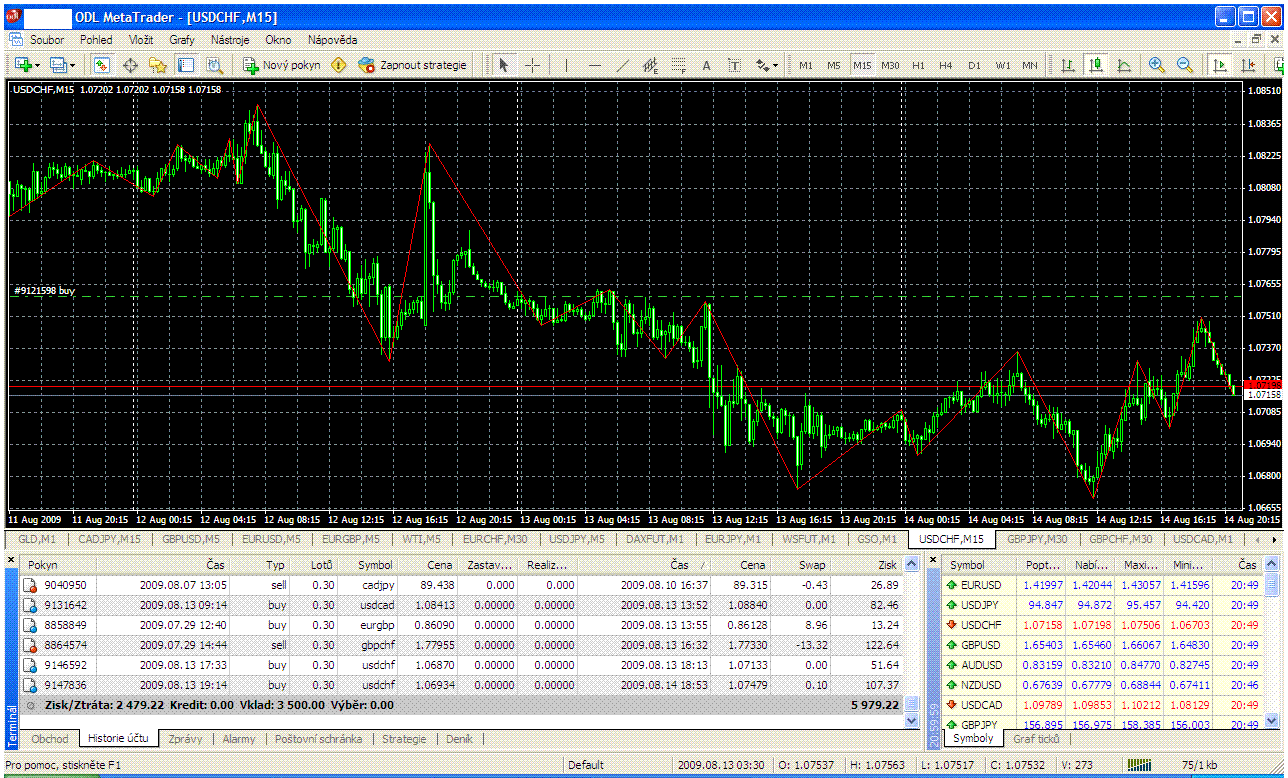Click the zoom in magnifier icon
Image resolution: width=1288 pixels, height=778 pixels.
(1157, 65)
